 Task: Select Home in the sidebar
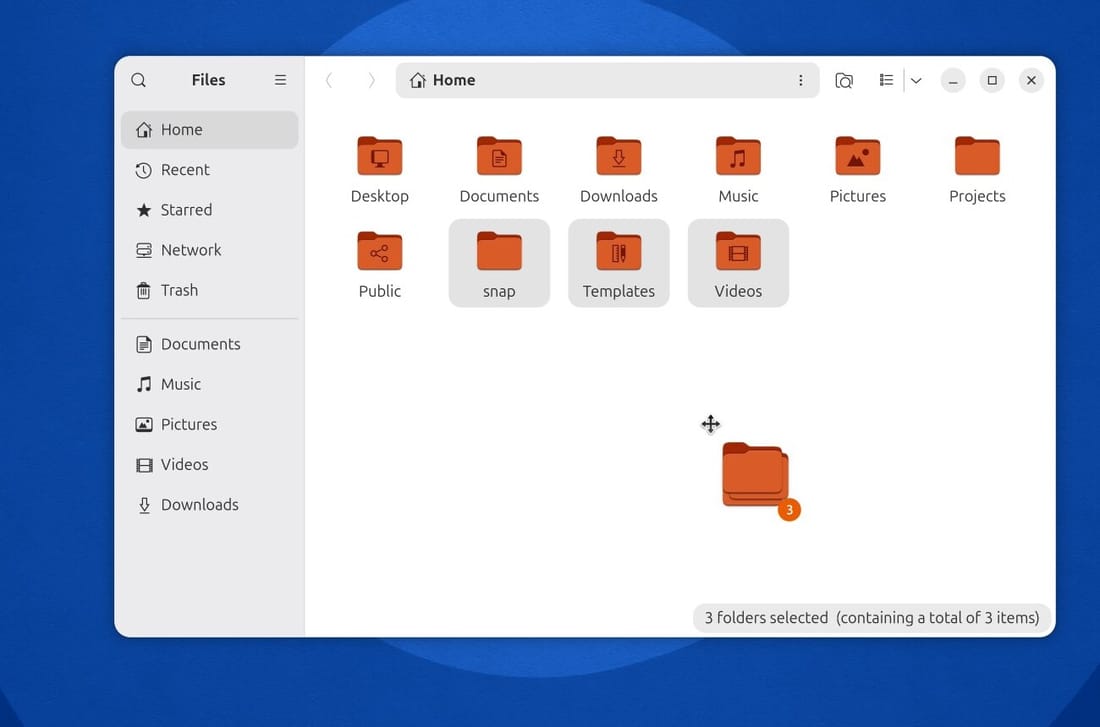209,130
